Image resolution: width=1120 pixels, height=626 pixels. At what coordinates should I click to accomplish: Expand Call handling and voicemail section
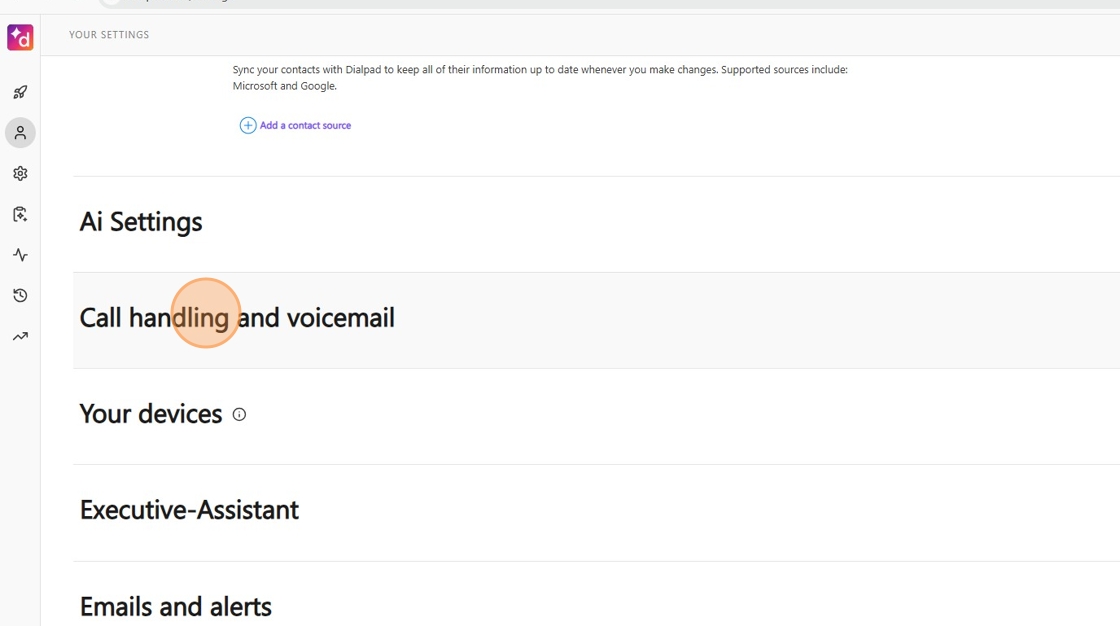click(x=237, y=318)
